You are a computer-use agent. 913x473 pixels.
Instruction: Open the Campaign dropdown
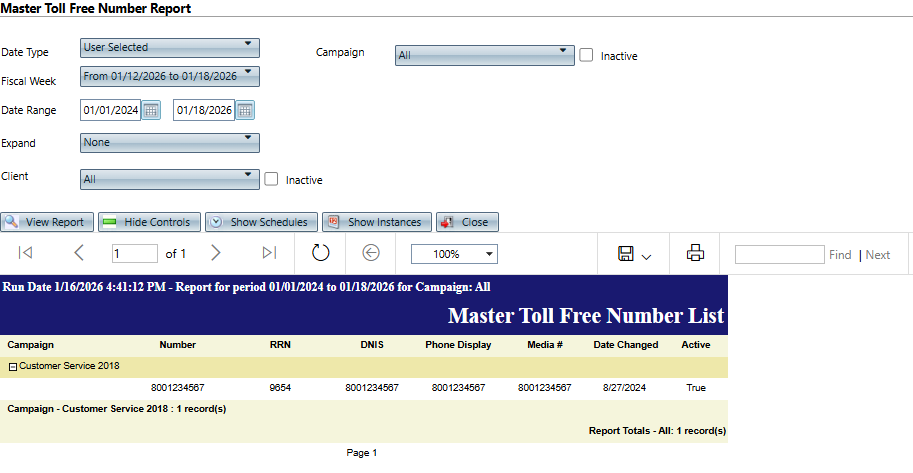pyautogui.click(x=484, y=55)
